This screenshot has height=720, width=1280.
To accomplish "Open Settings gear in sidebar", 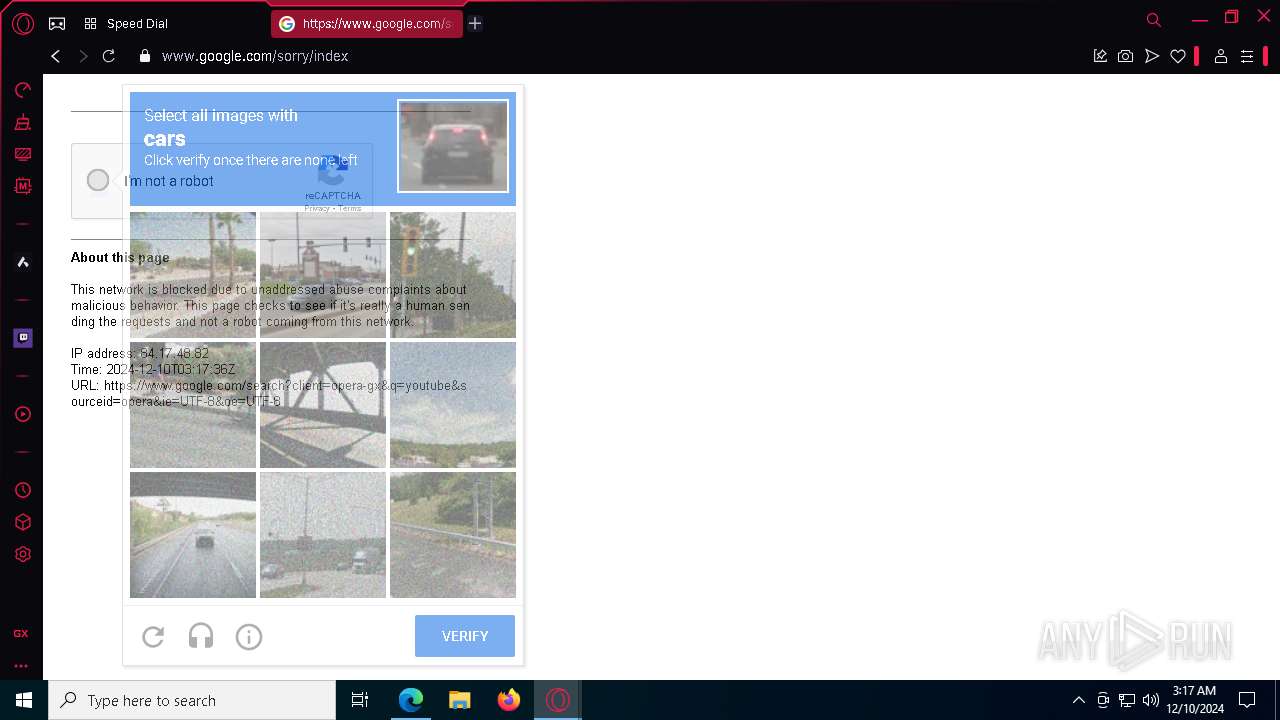I will coord(22,554).
